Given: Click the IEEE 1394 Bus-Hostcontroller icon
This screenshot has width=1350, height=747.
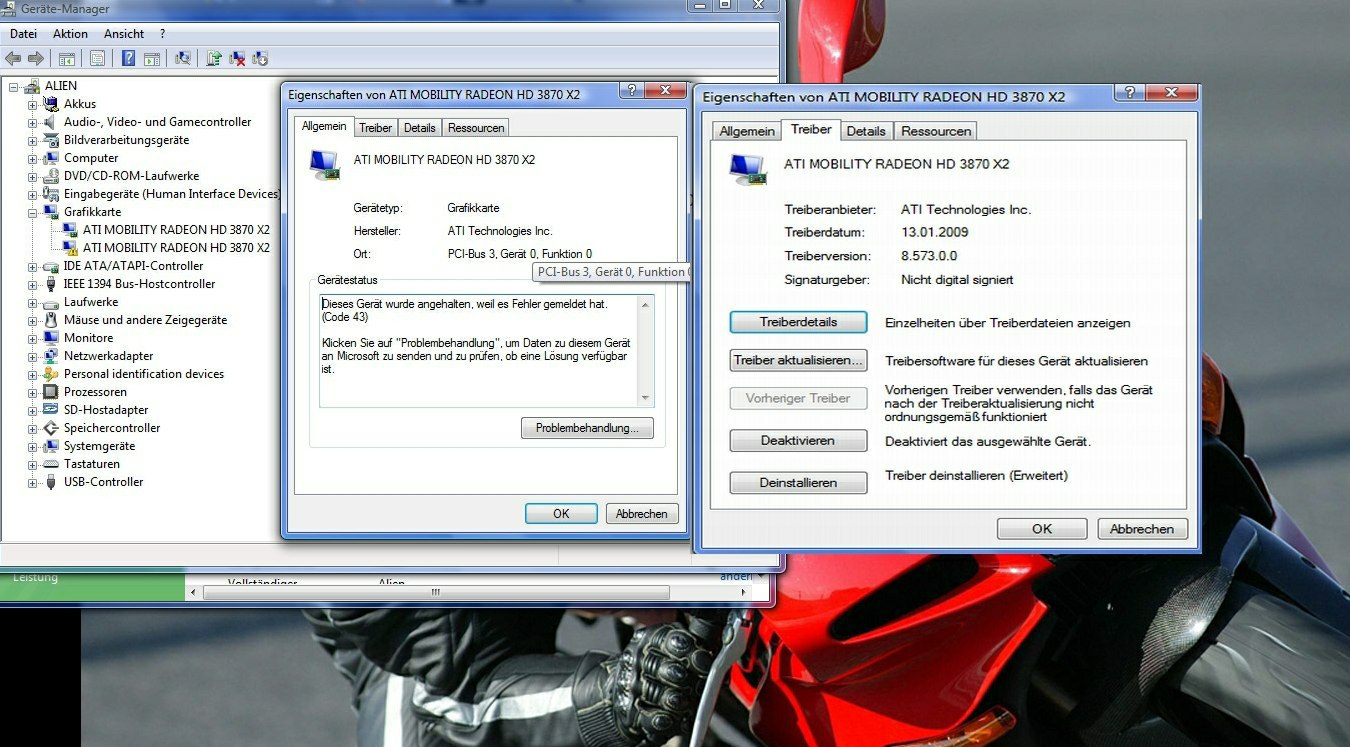Looking at the screenshot, I should tap(51, 284).
